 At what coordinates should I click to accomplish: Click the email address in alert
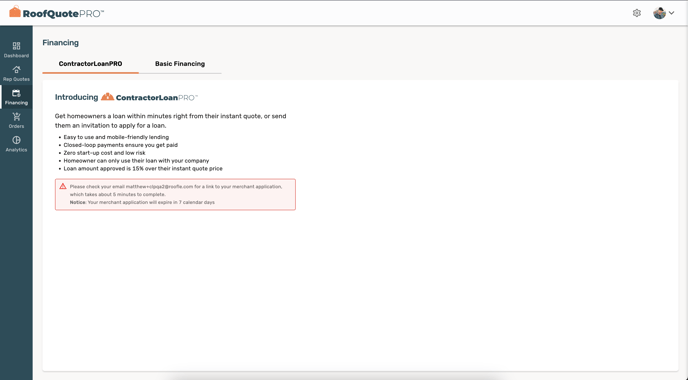159,186
